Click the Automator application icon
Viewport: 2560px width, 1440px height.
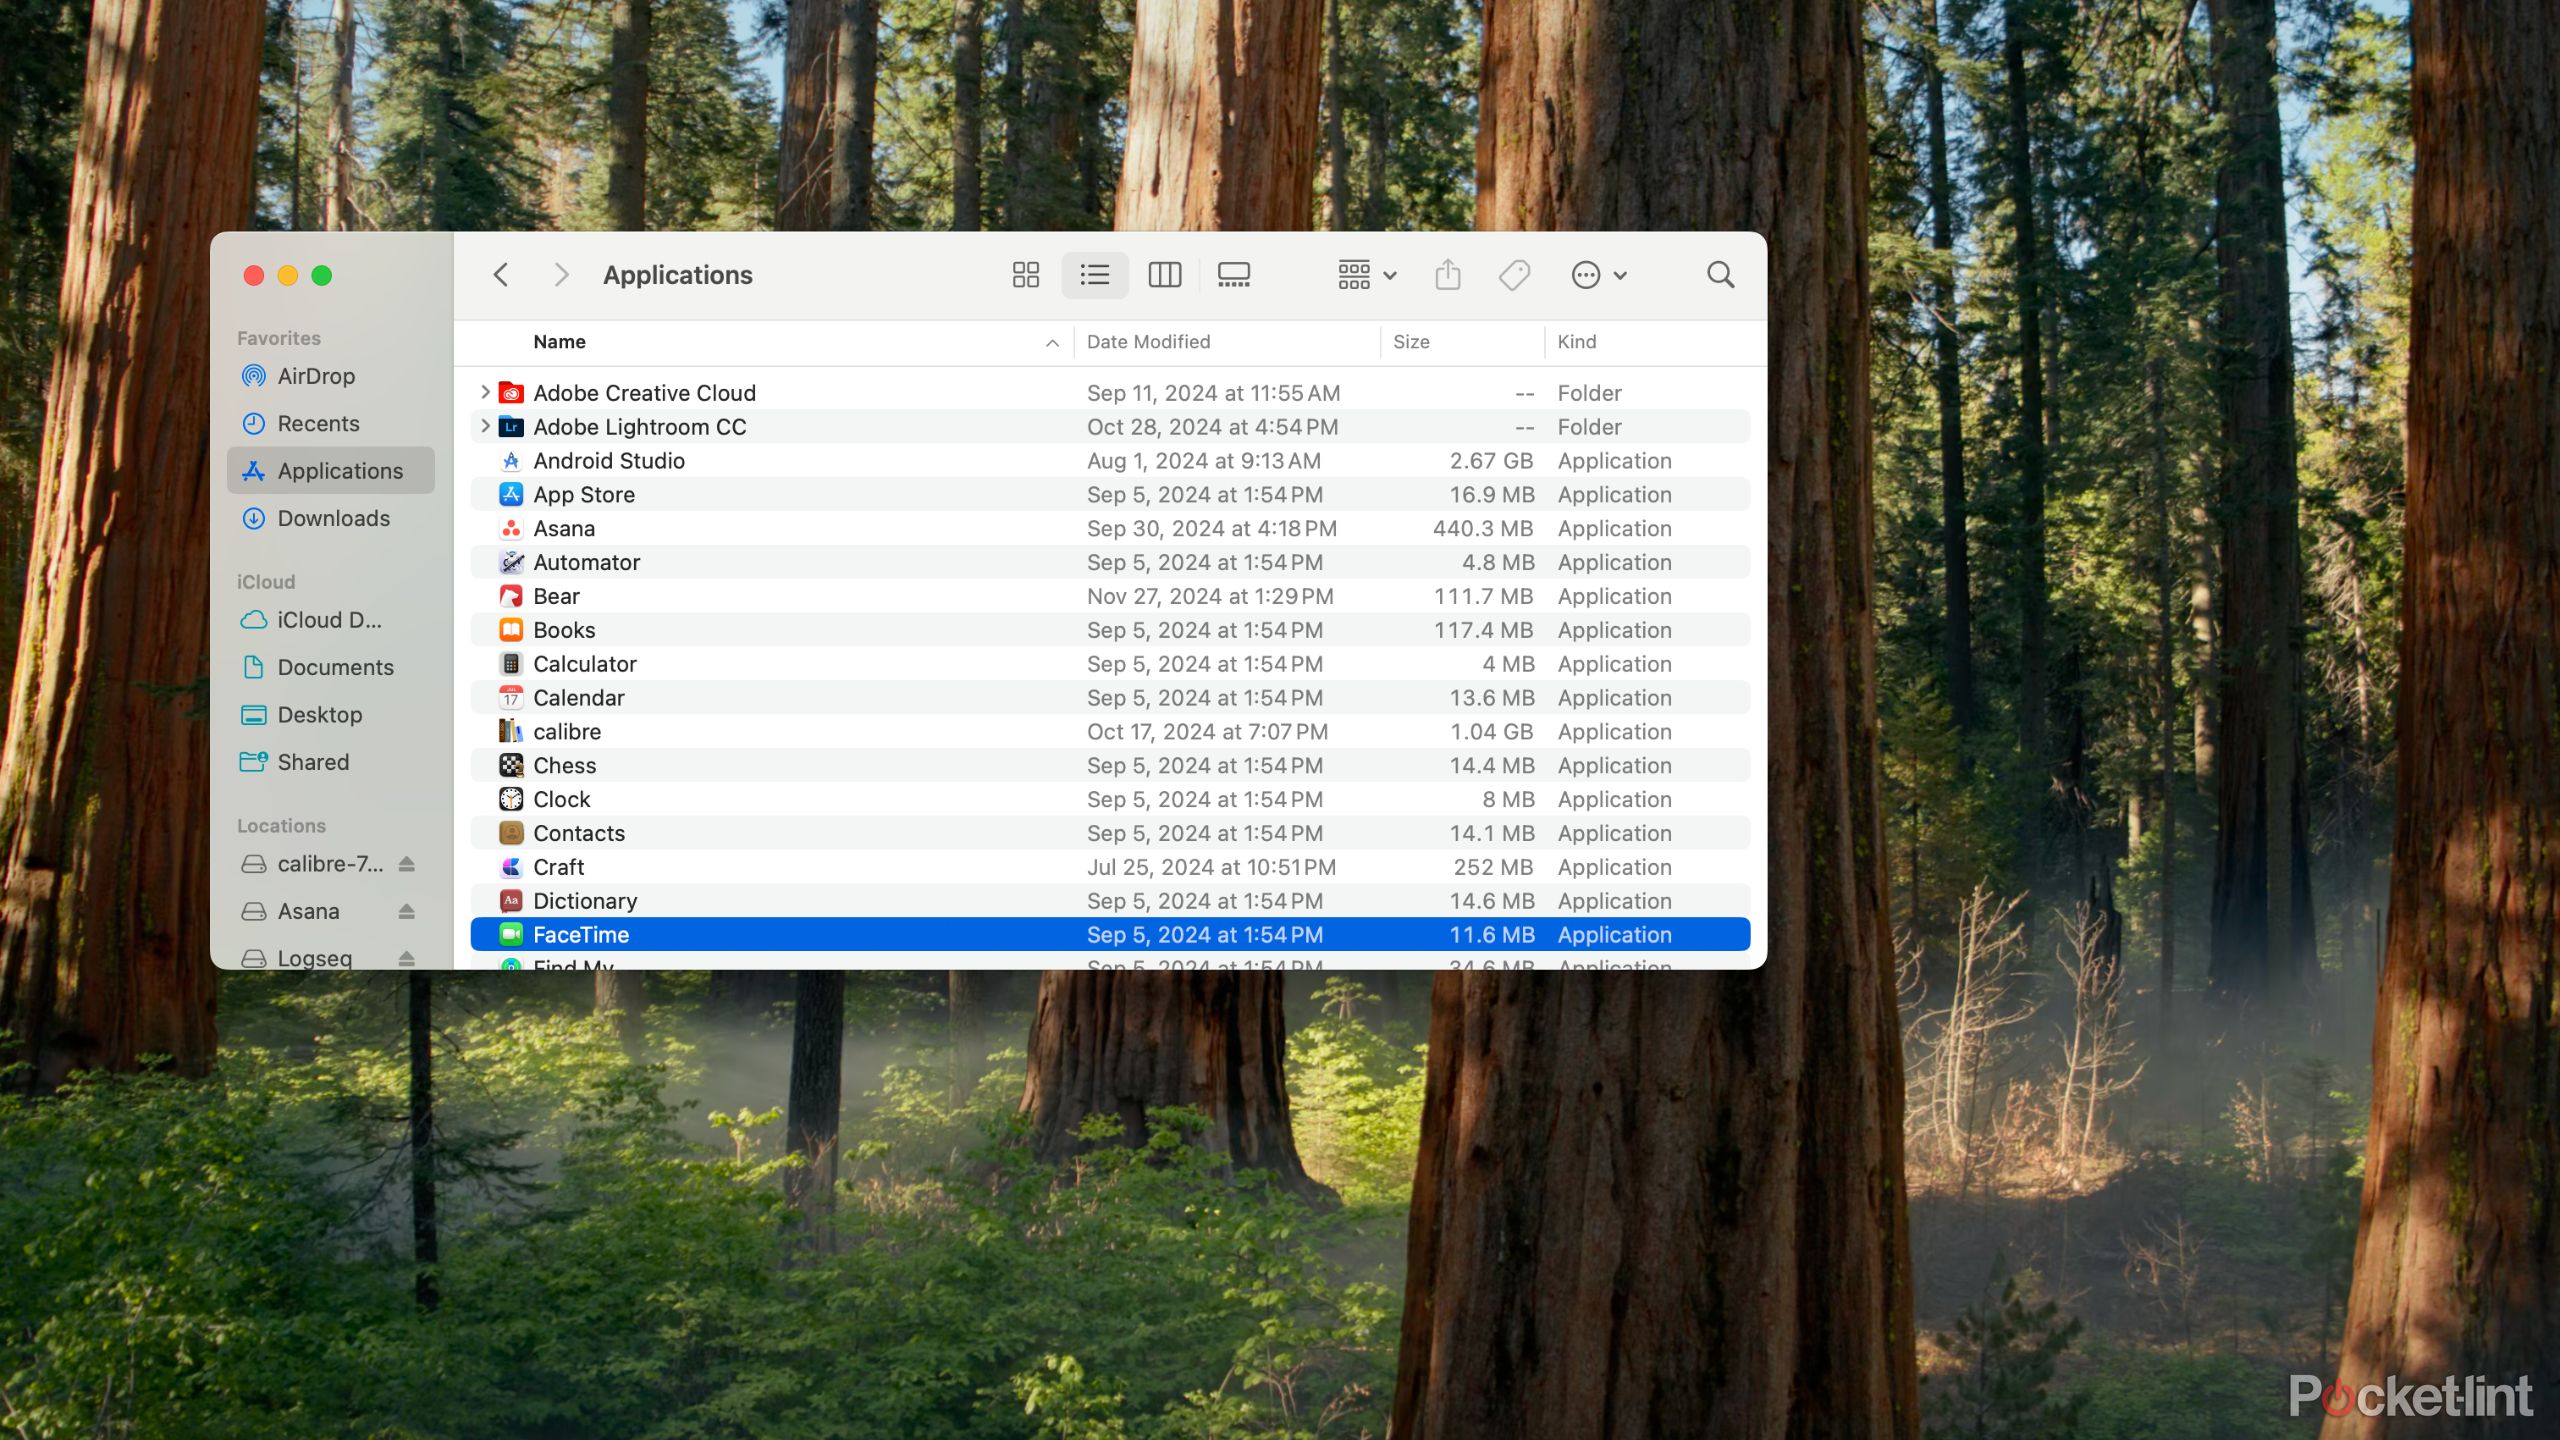coord(510,561)
